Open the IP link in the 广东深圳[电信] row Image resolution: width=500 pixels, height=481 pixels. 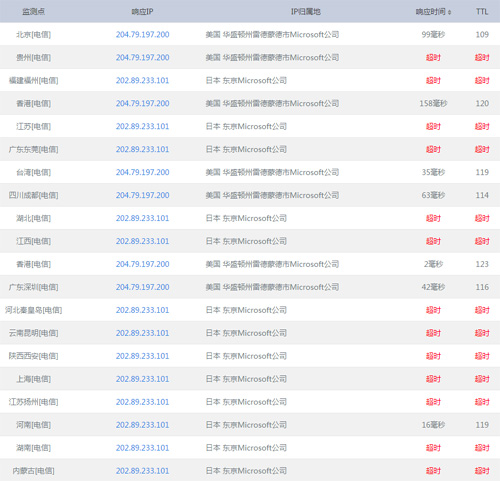click(x=143, y=287)
